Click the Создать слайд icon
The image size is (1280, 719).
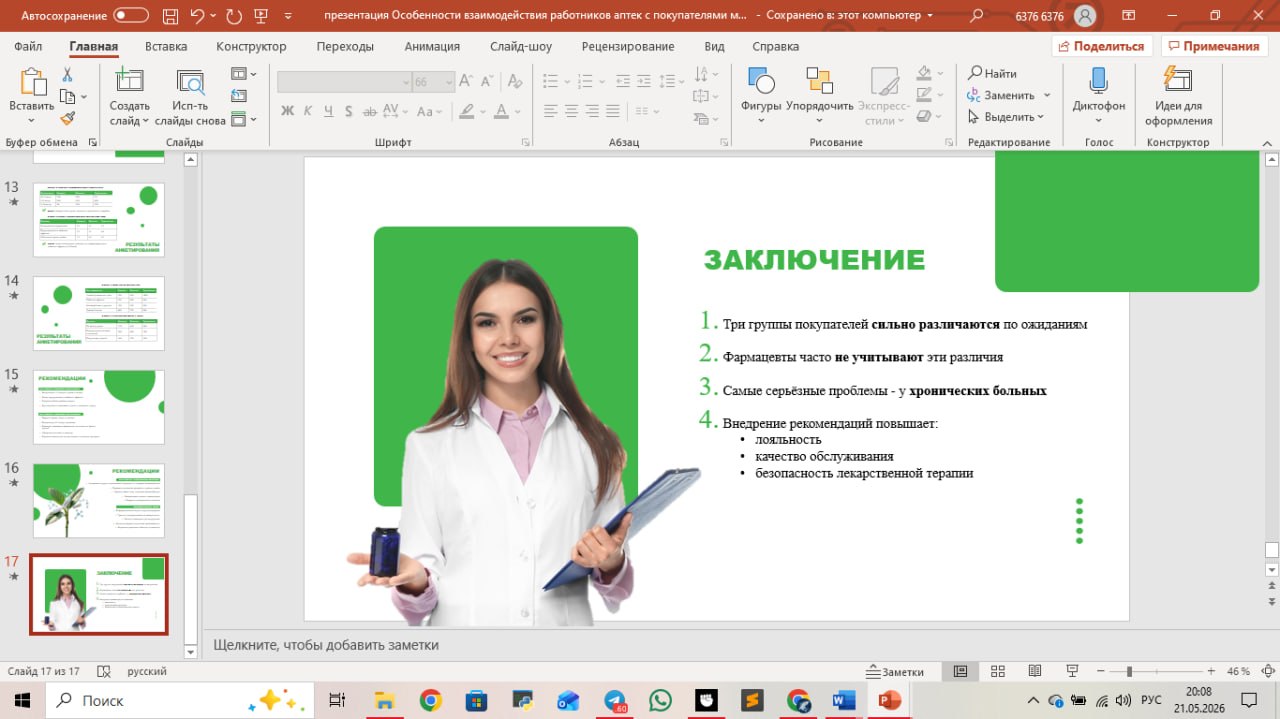[129, 82]
